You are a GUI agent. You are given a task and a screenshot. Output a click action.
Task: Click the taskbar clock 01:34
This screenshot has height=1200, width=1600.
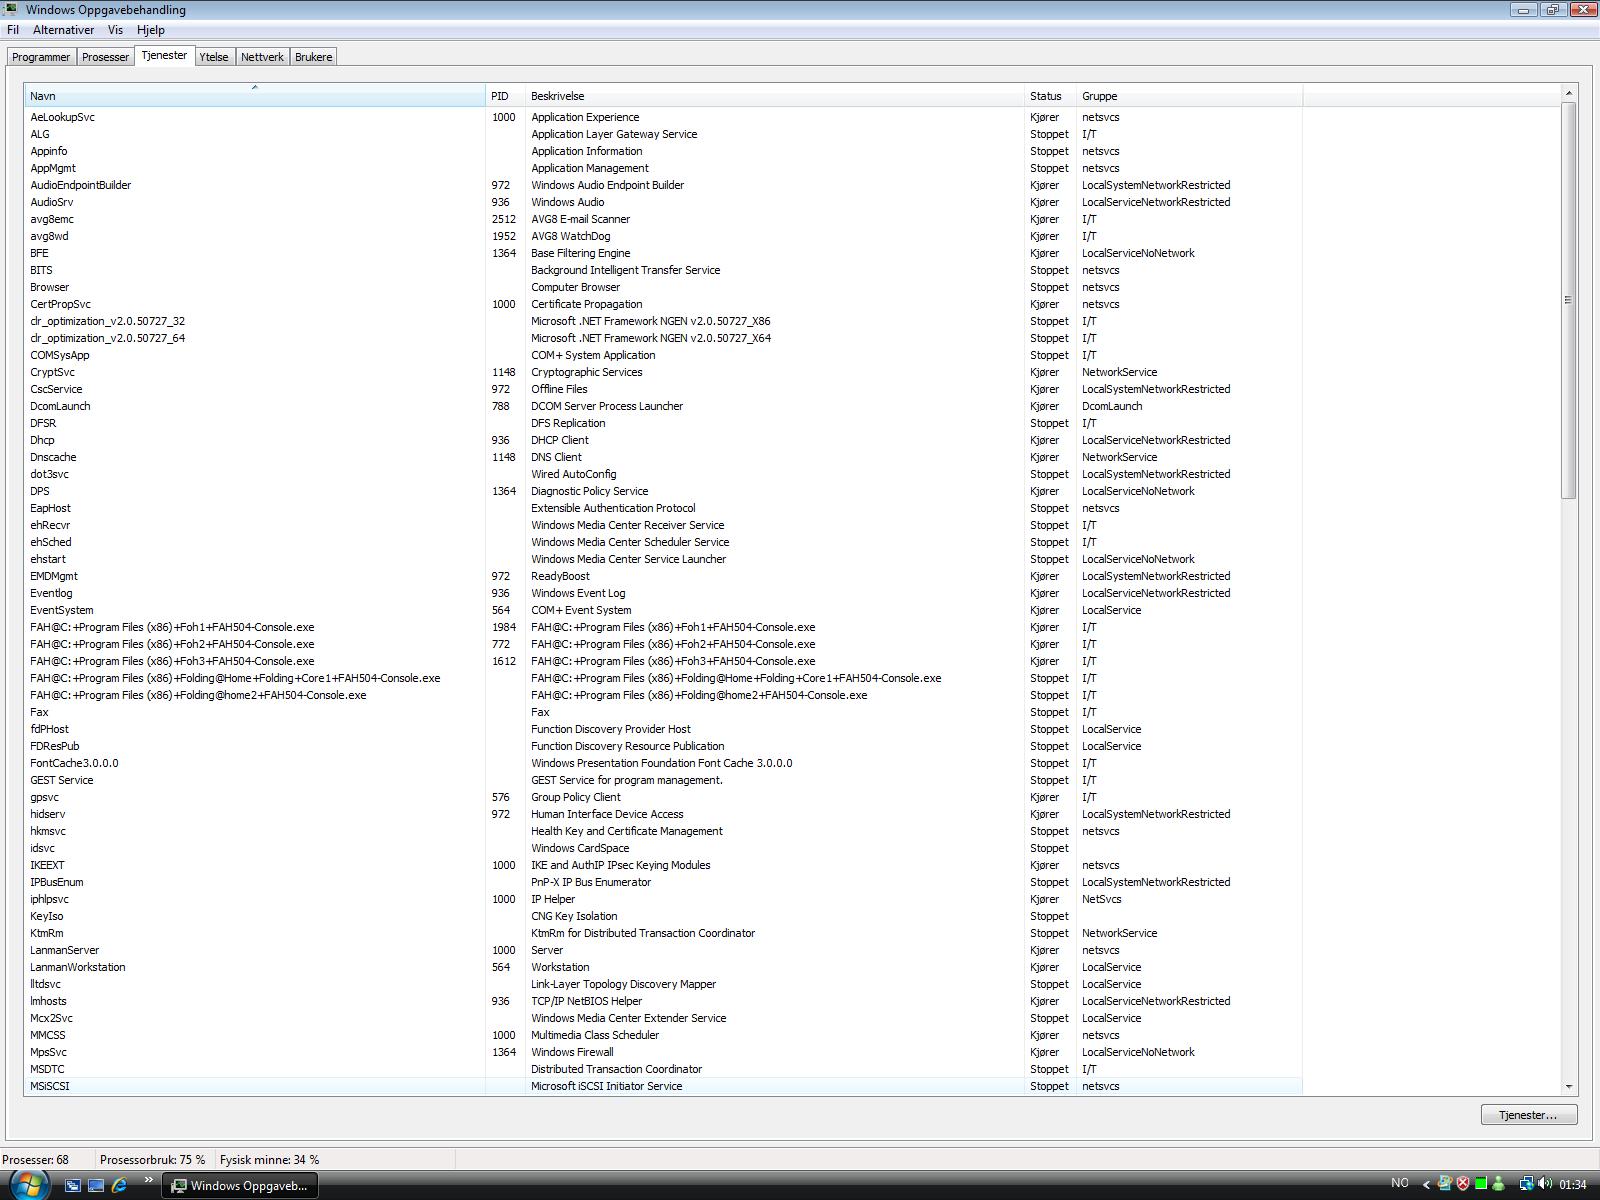tap(1573, 1184)
